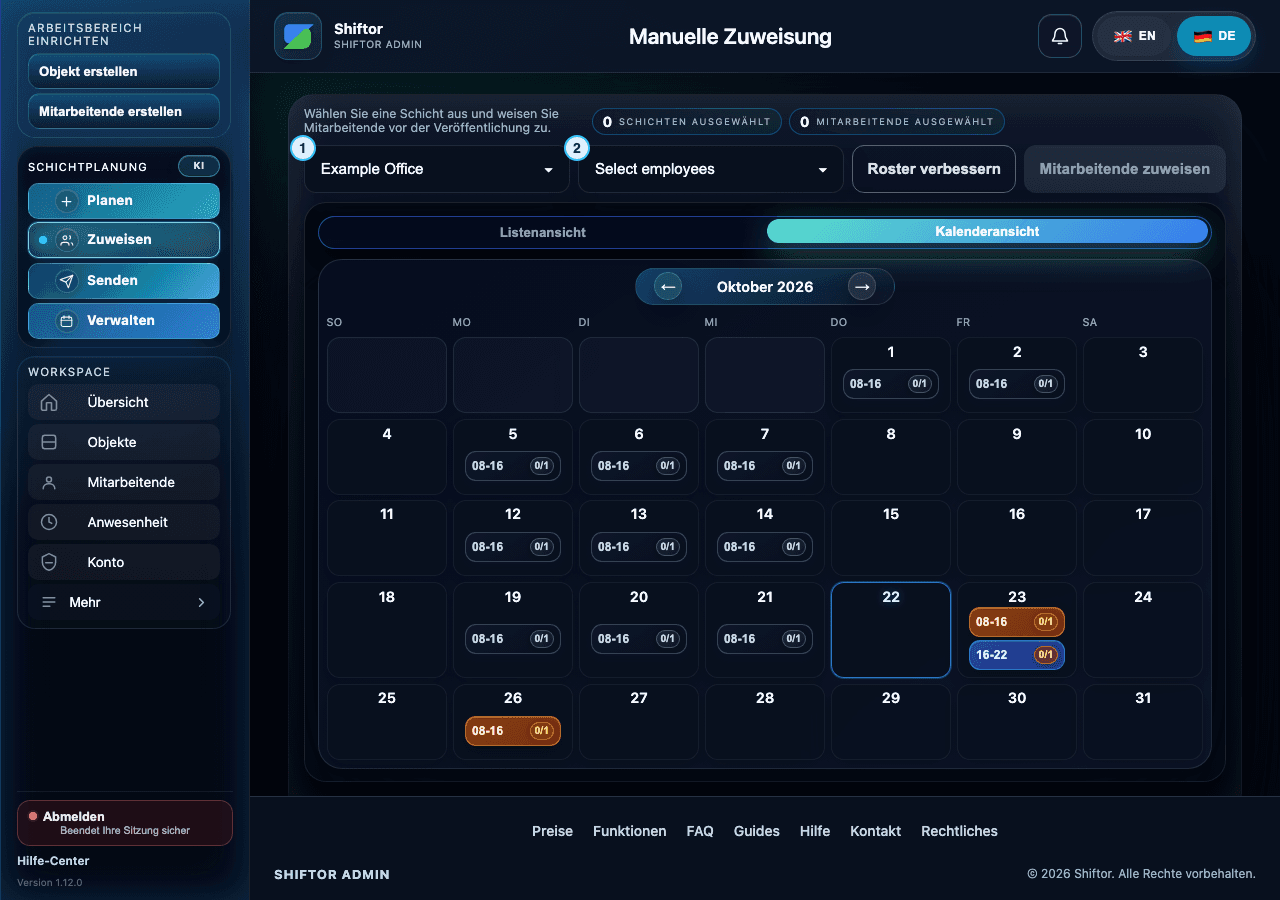Click the Verwalten calendar icon

[x=67, y=321]
